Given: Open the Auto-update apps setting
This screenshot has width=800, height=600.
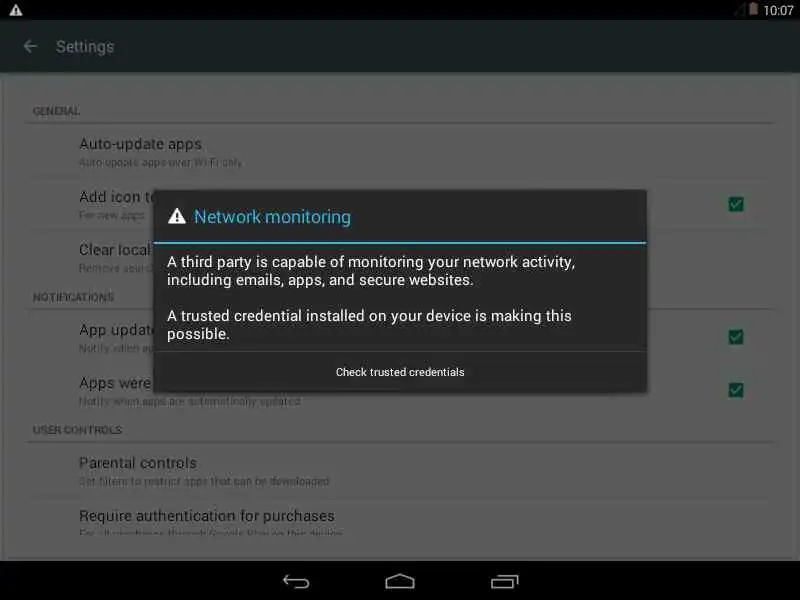Looking at the screenshot, I should [x=400, y=152].
